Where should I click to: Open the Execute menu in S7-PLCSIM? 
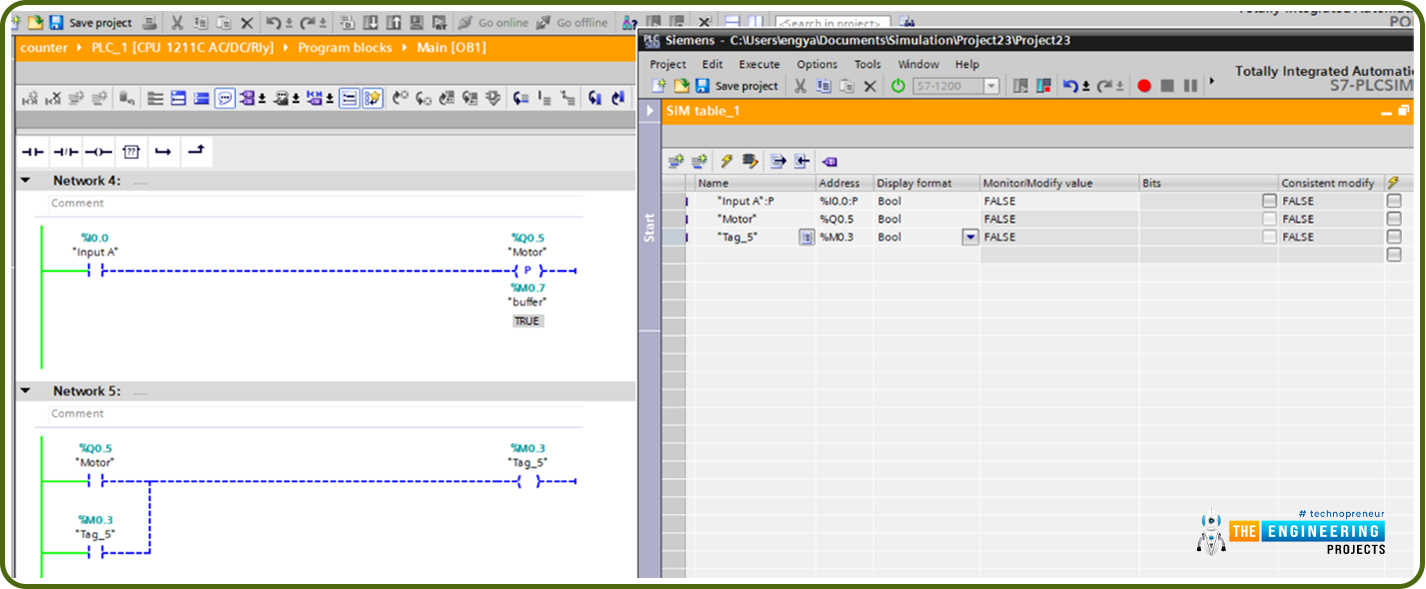pyautogui.click(x=759, y=64)
